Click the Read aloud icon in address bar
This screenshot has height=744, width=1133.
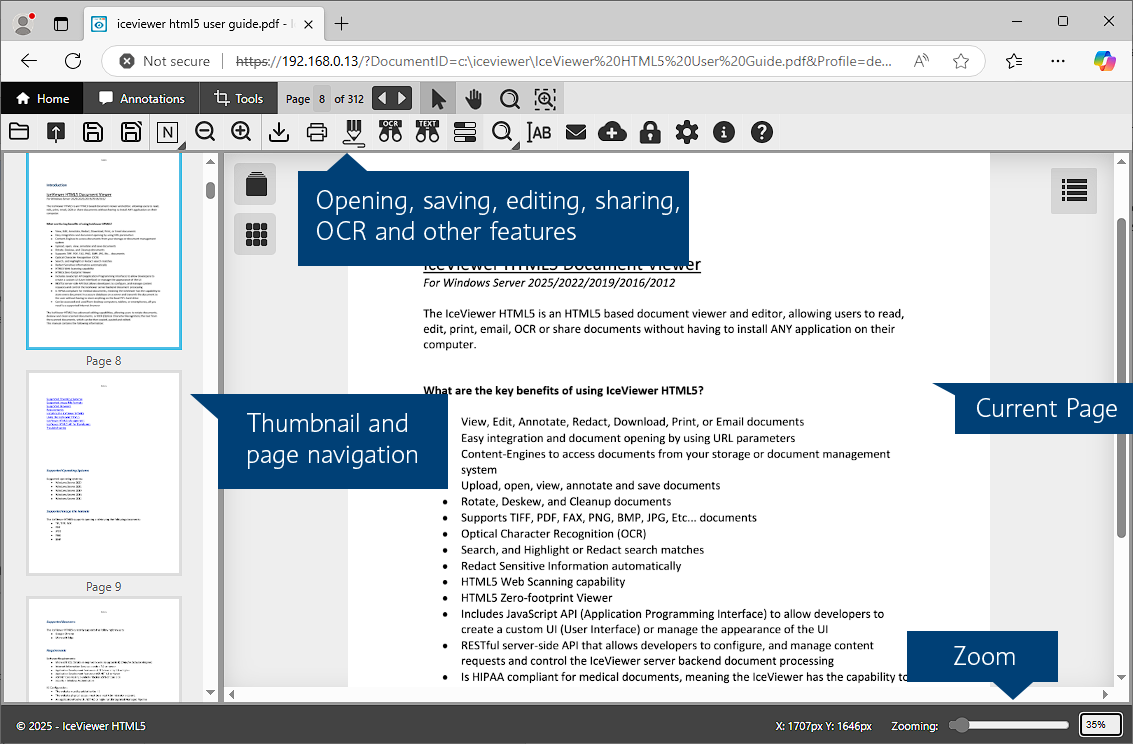pyautogui.click(x=921, y=61)
